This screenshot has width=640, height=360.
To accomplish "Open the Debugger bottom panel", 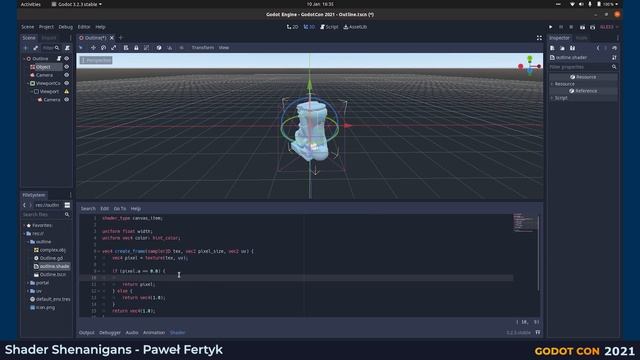I will (110, 333).
